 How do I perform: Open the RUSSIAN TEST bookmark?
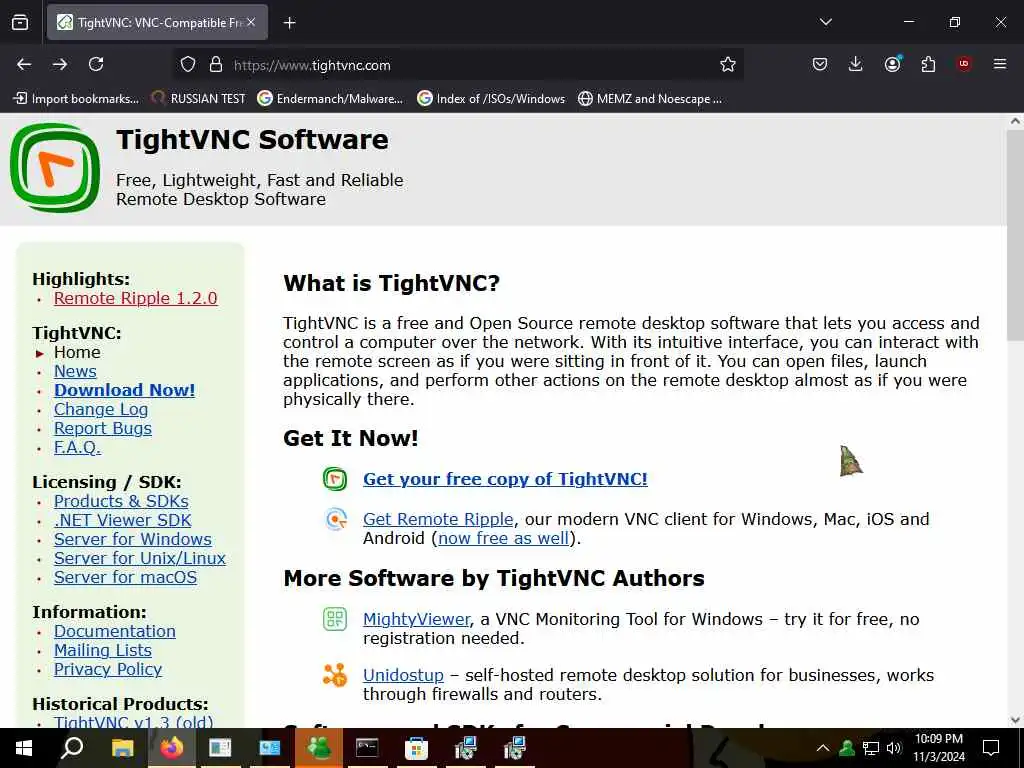pyautogui.click(x=198, y=99)
